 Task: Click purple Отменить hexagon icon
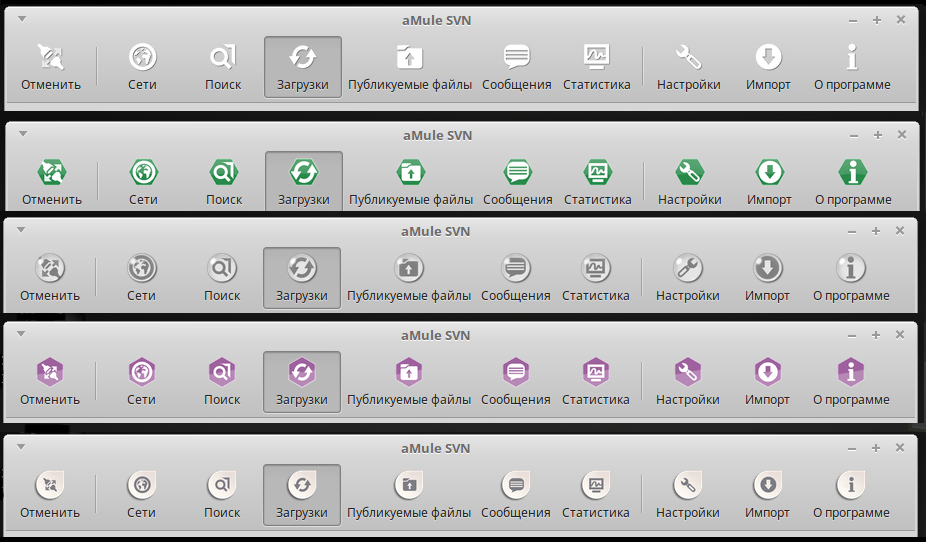(50, 373)
